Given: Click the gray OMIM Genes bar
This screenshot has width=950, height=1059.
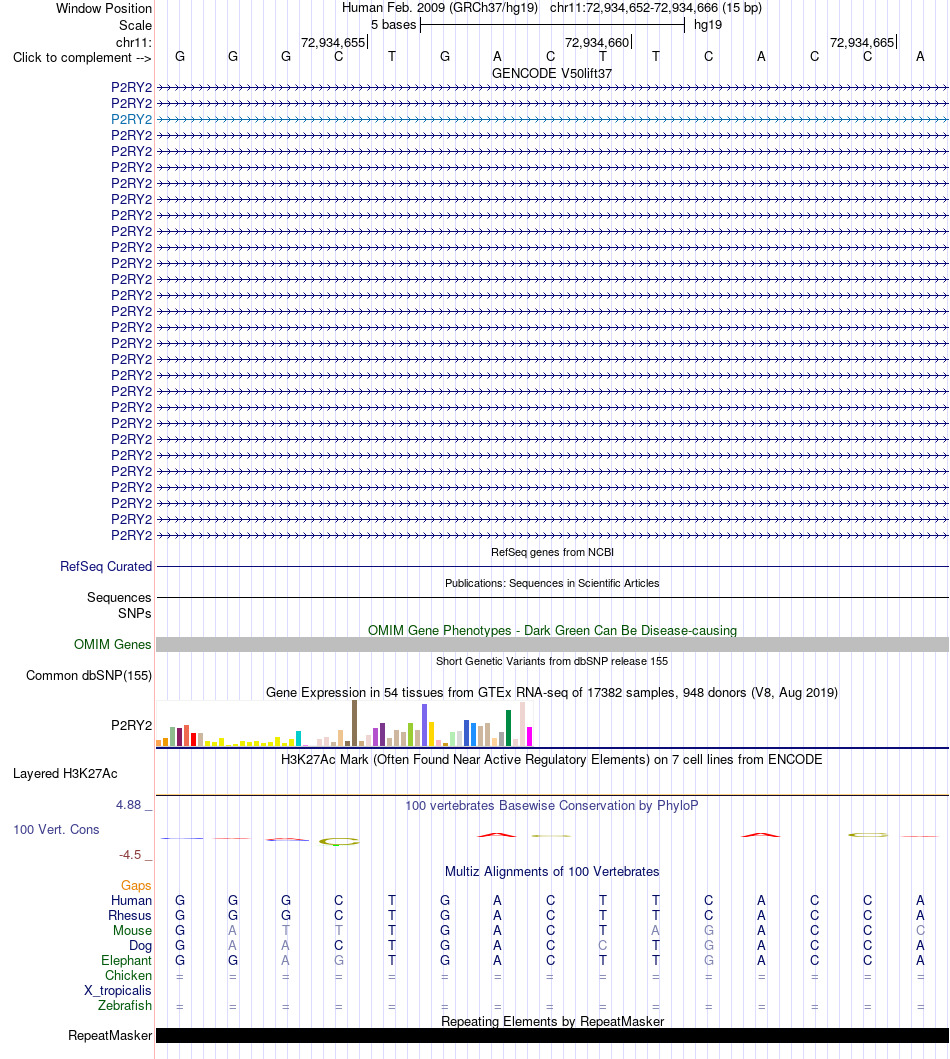Looking at the screenshot, I should (552, 644).
